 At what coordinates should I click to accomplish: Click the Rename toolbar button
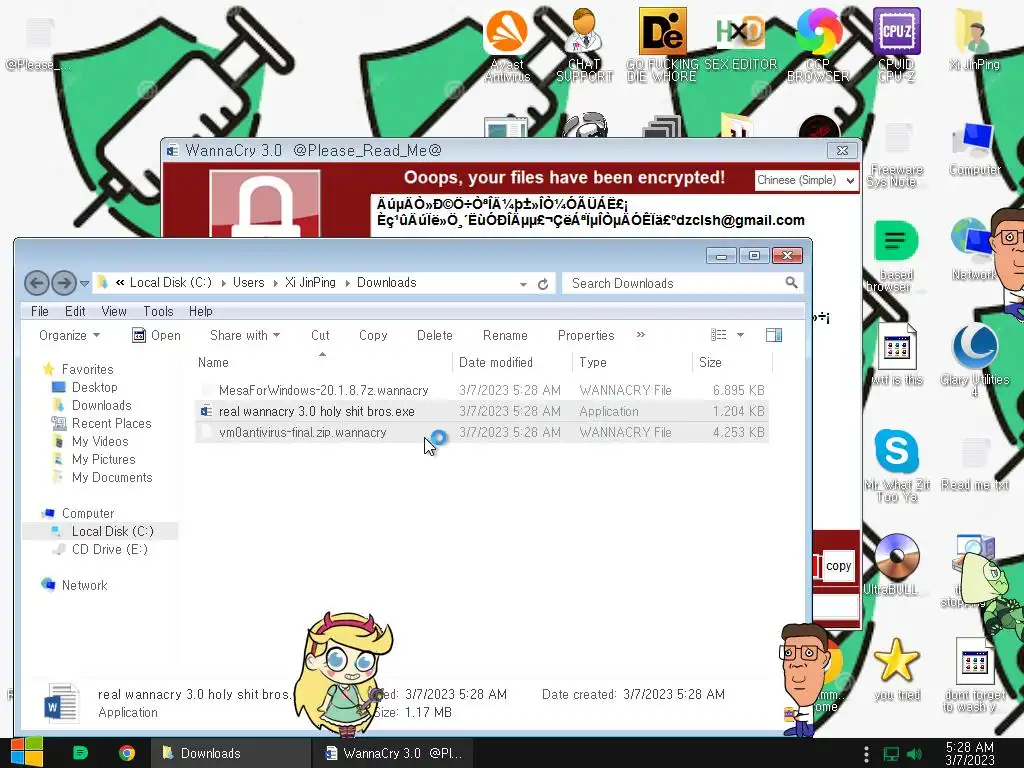click(x=505, y=335)
